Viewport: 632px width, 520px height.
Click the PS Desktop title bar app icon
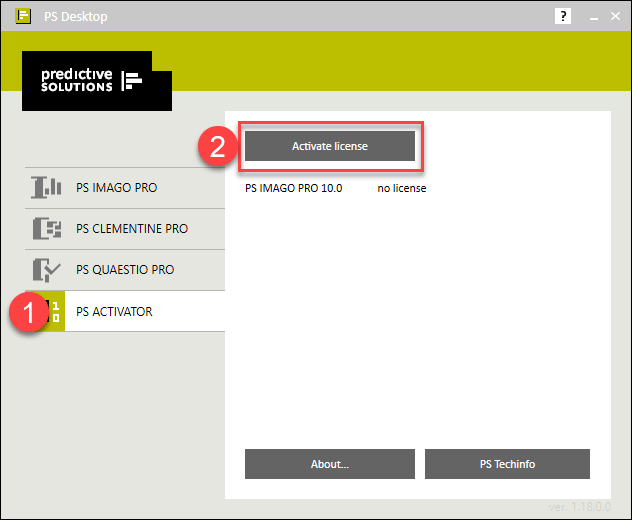coord(23,16)
